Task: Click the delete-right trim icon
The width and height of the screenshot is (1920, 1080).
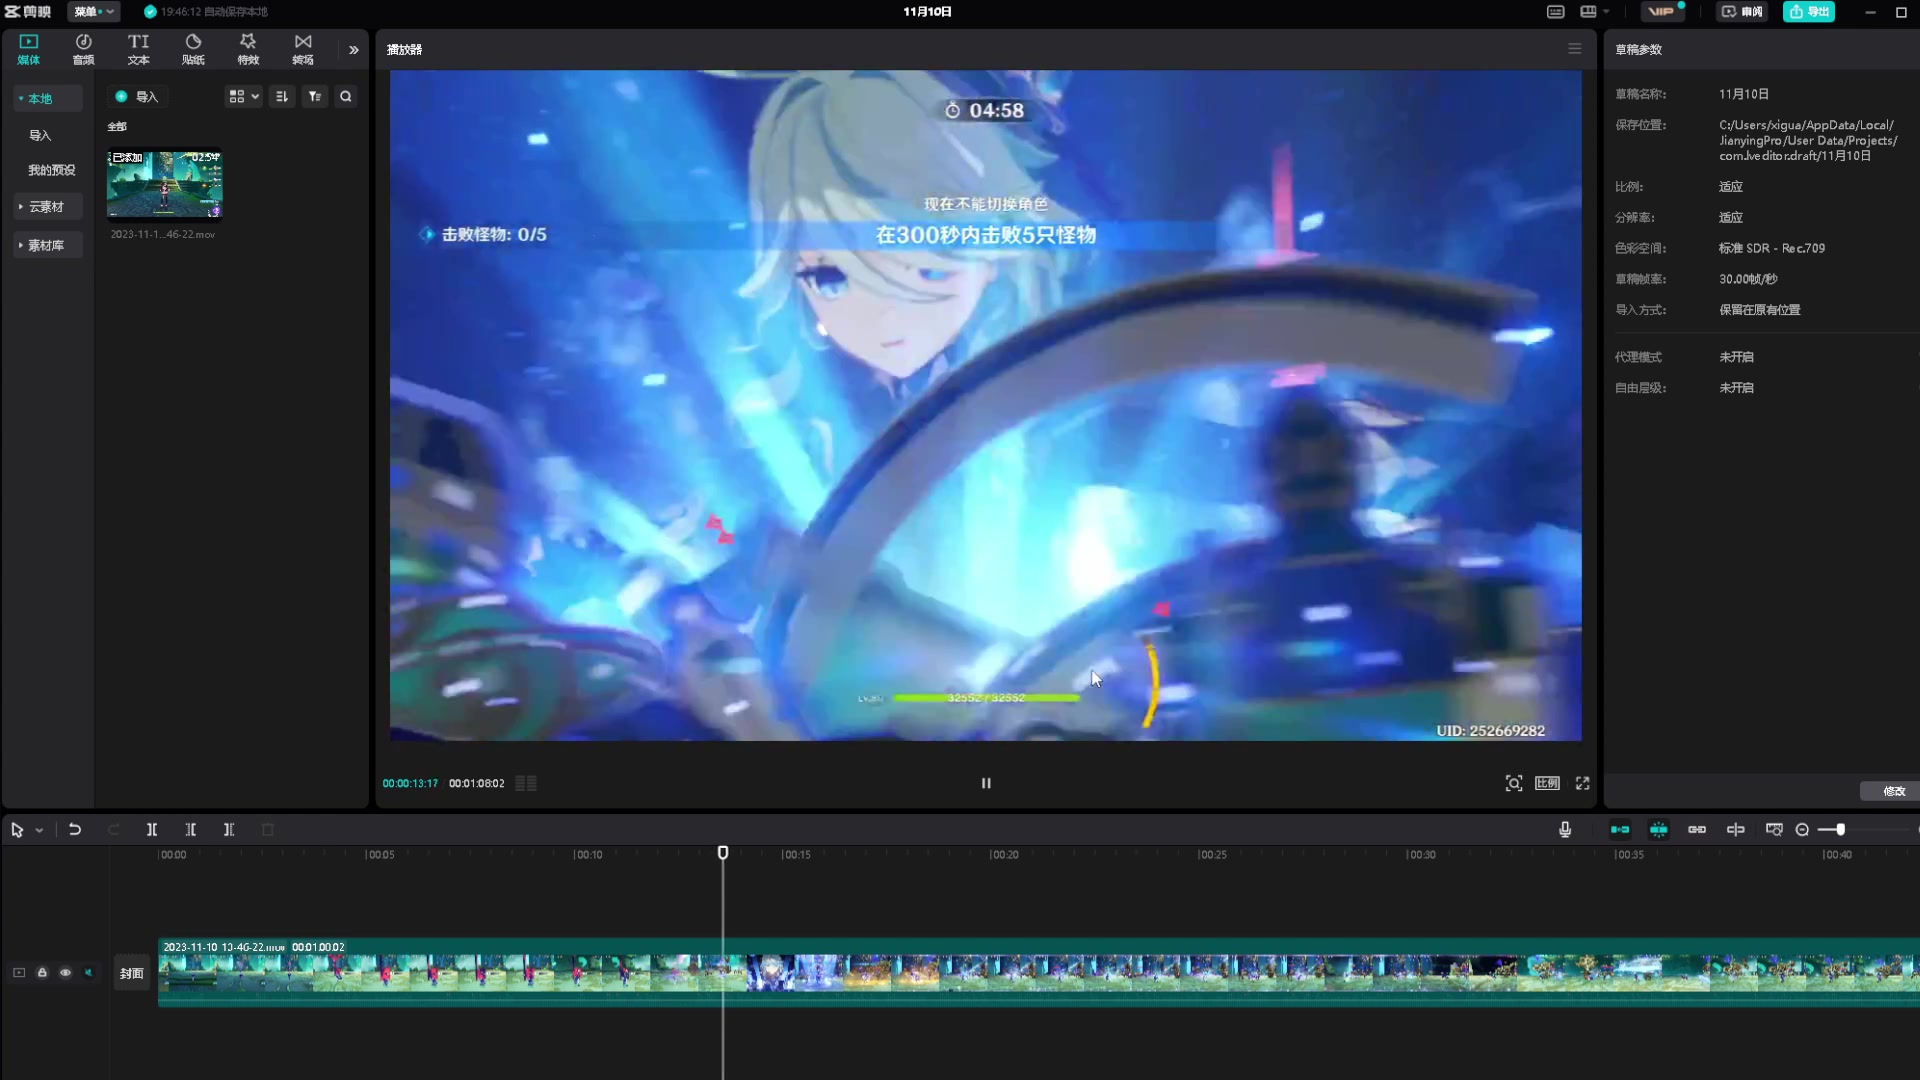Action: pyautogui.click(x=229, y=830)
